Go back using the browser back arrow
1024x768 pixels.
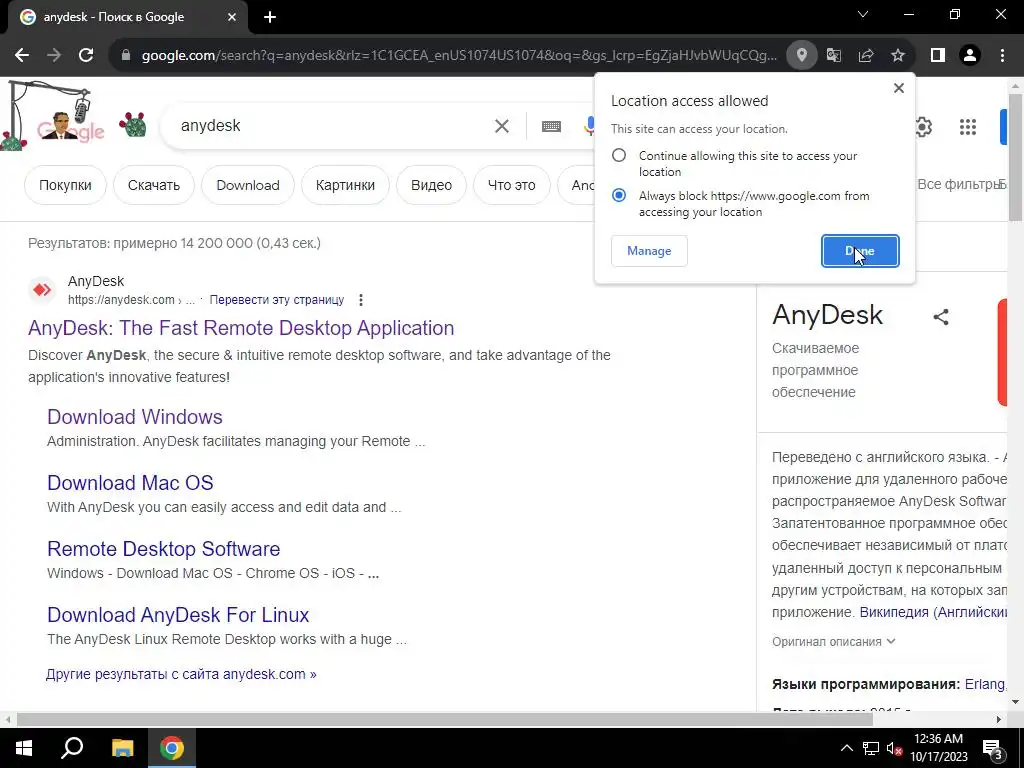click(22, 56)
